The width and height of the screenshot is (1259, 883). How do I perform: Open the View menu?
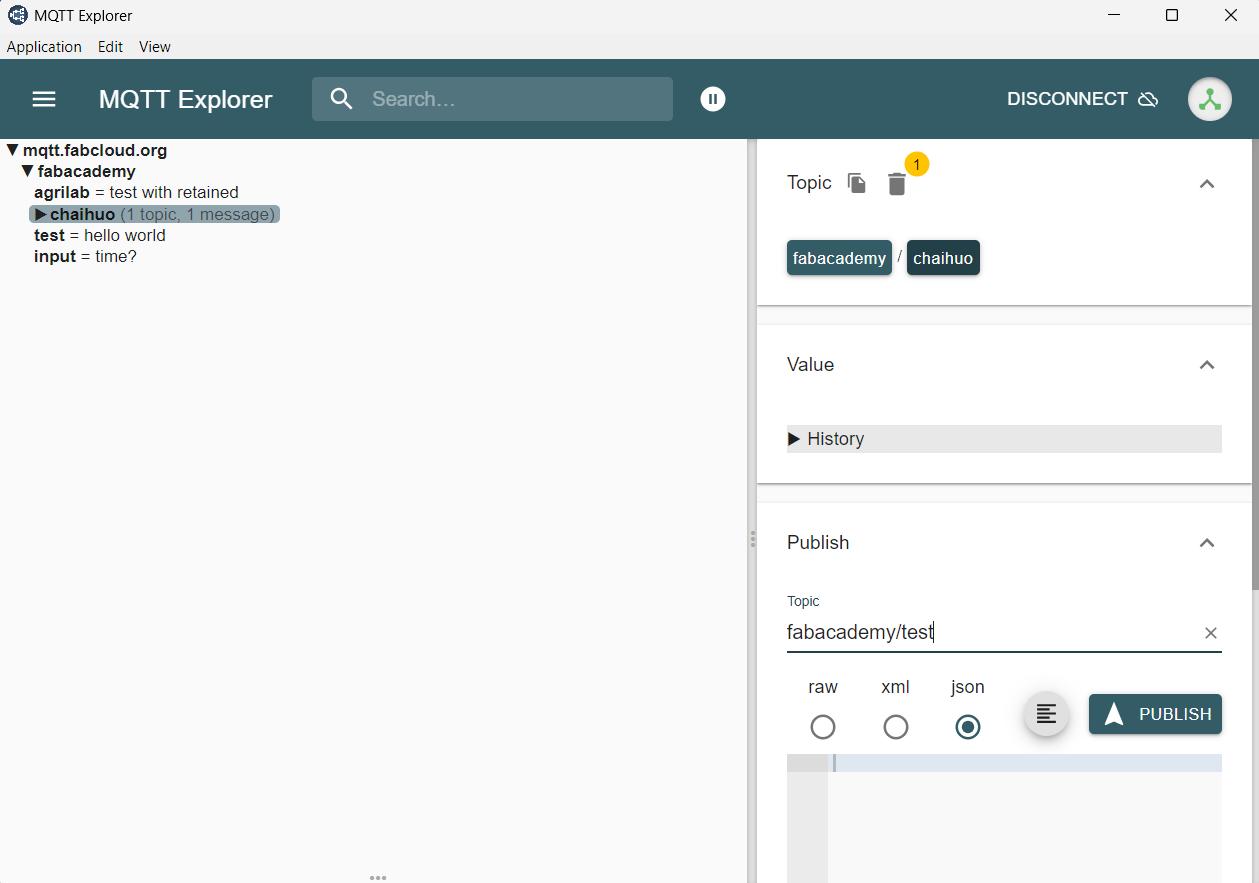tap(155, 47)
